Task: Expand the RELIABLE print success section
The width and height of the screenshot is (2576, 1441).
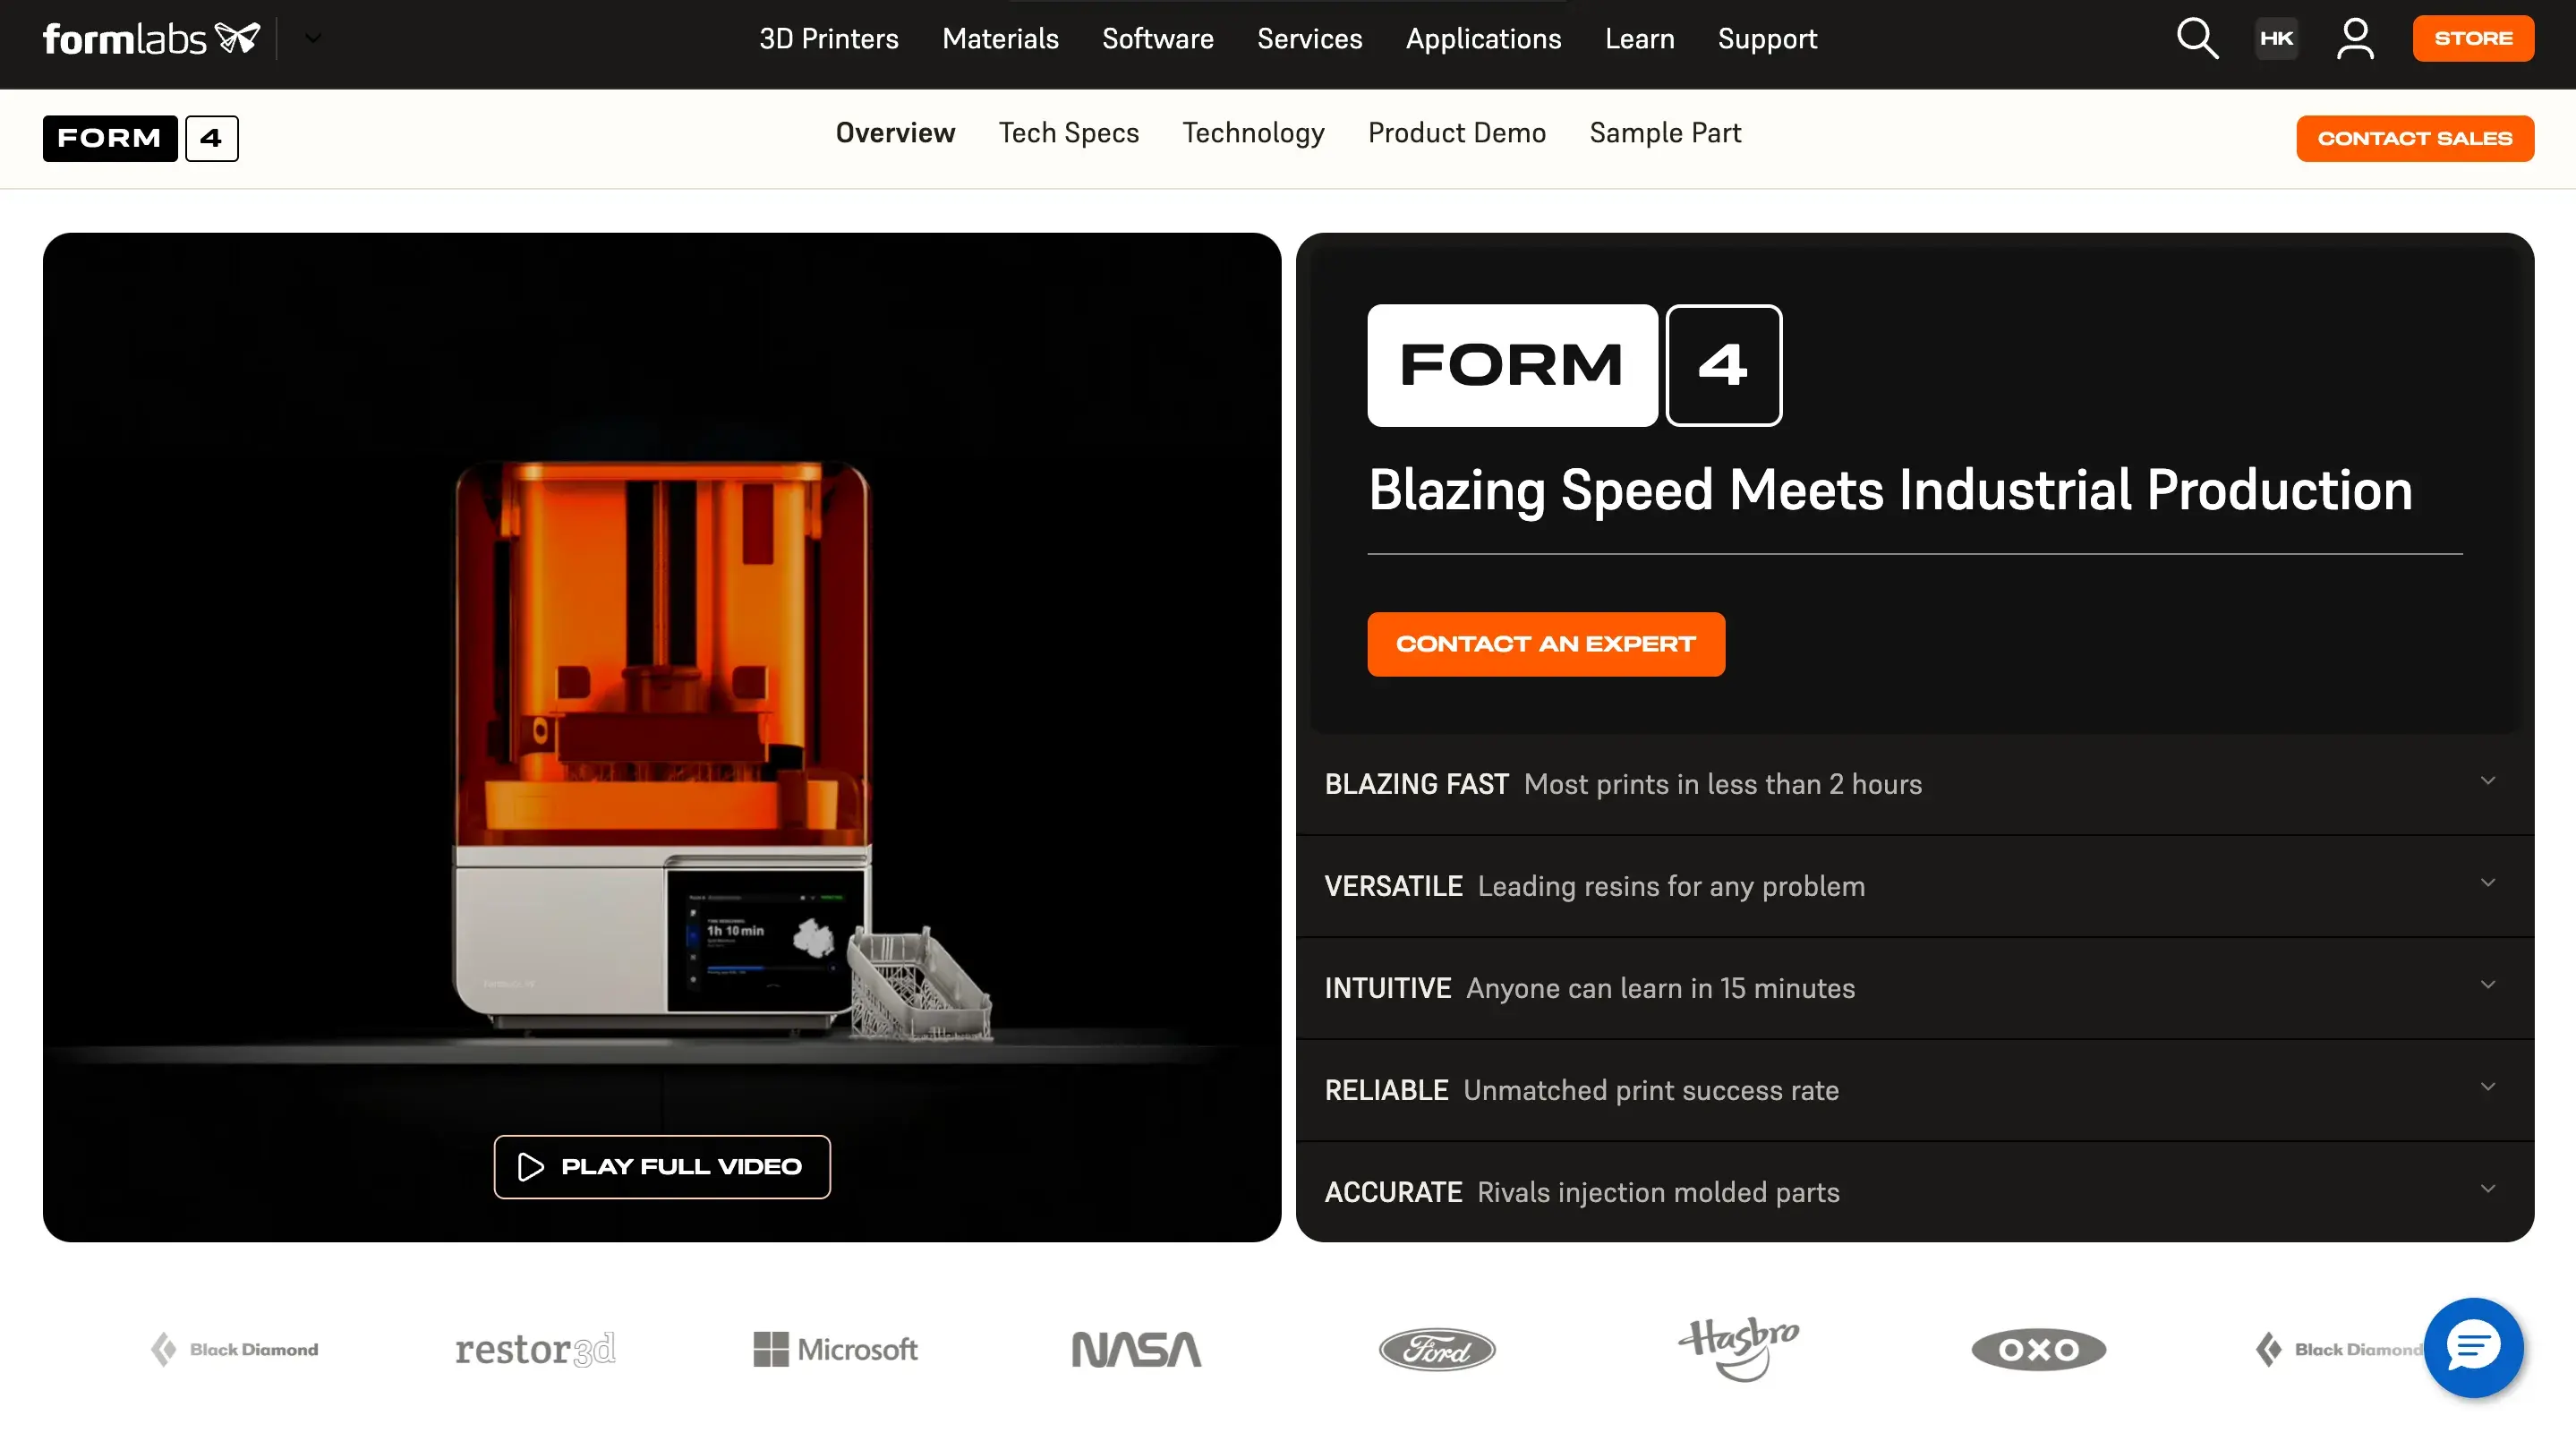Action: (1912, 1090)
